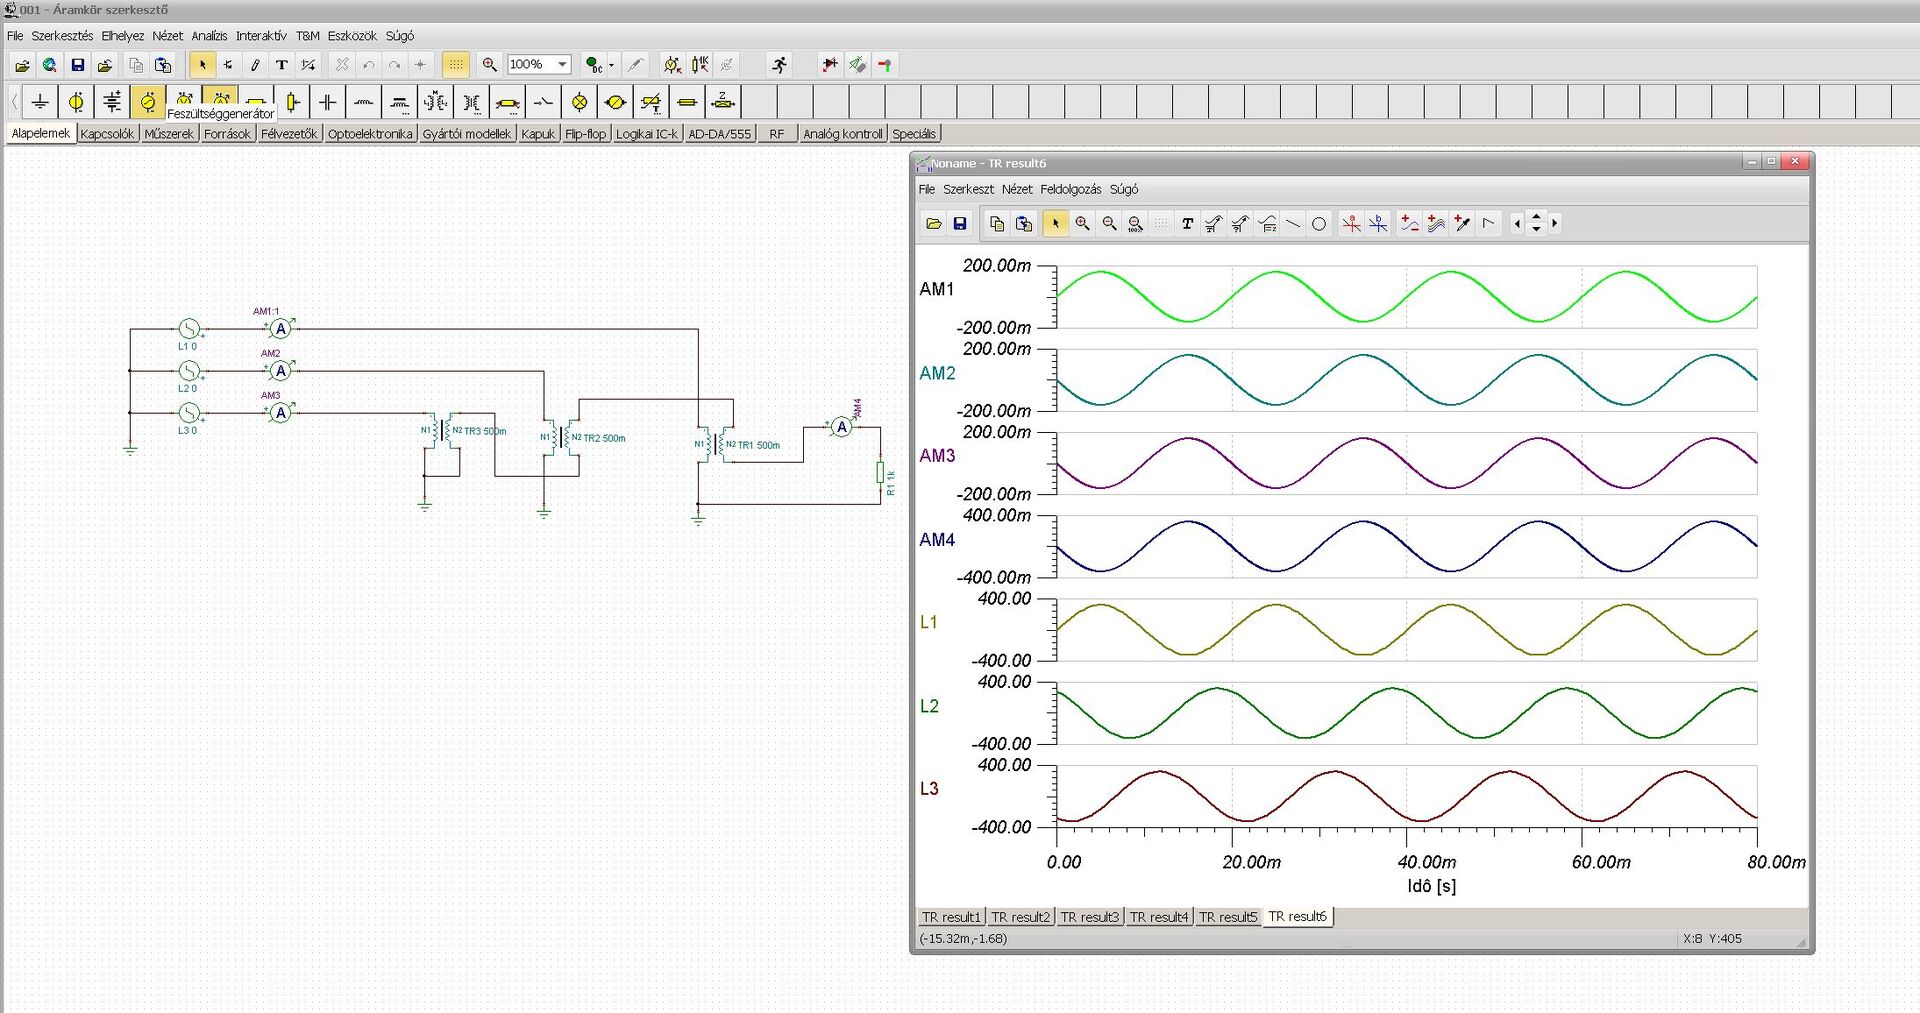Viewport: 1920px width, 1013px height.
Task: Open the Interaktív menu
Action: tap(261, 36)
